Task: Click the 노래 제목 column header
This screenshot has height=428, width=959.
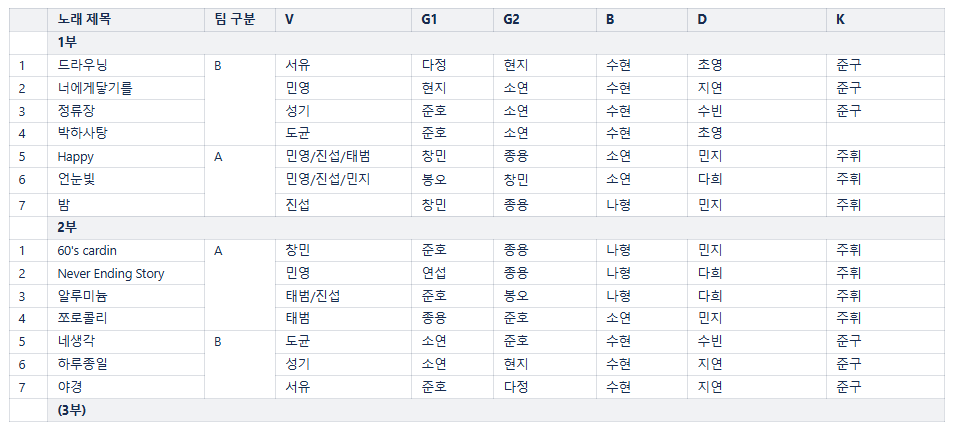Action: click(85, 19)
